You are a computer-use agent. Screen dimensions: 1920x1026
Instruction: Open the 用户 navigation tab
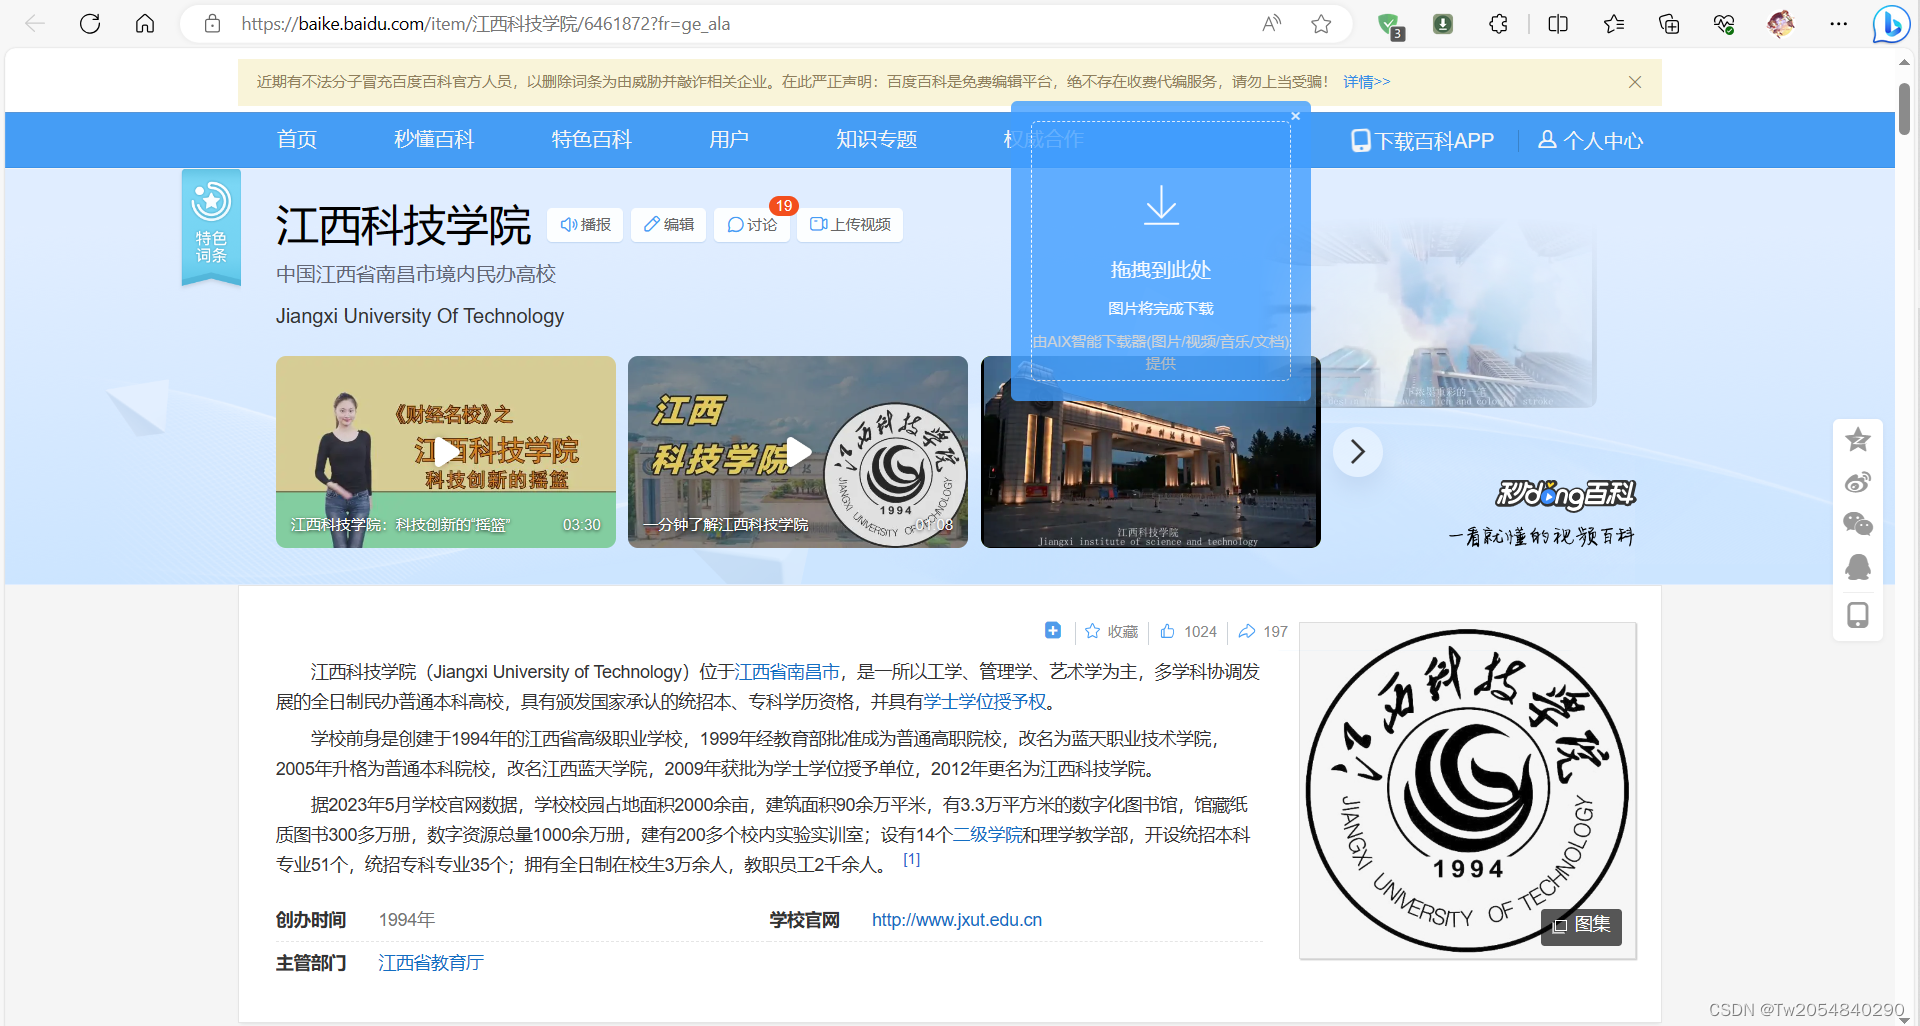pos(729,140)
